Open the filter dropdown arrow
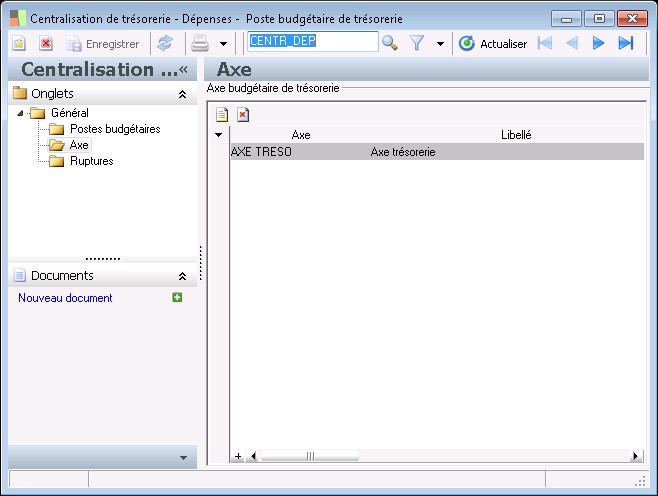658x496 pixels. 440,44
